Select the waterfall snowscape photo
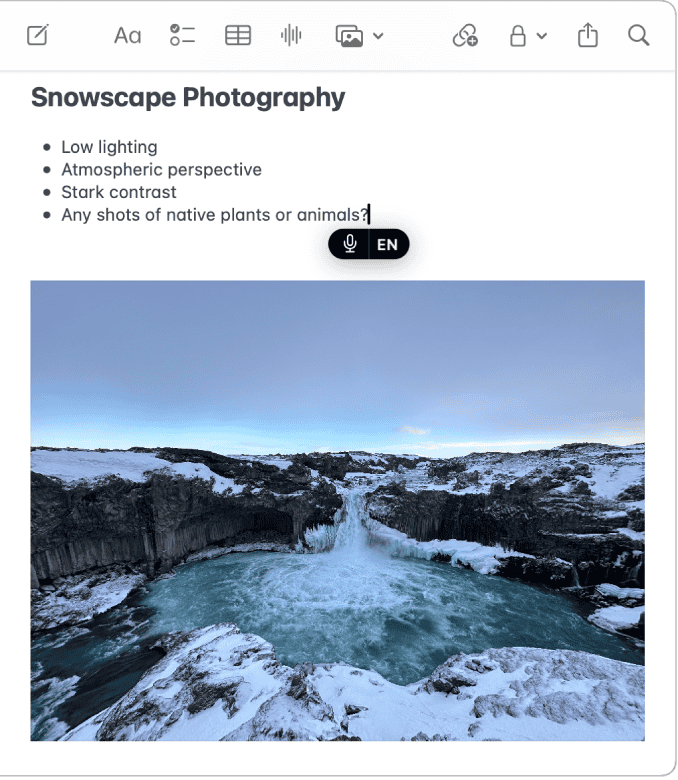Image resolution: width=678 pixels, height=780 pixels. click(x=338, y=511)
